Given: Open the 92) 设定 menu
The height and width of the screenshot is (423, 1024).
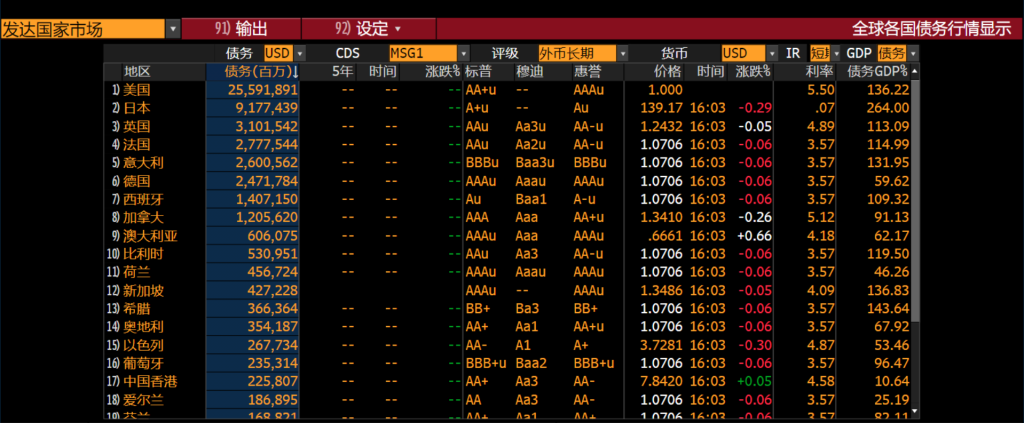Looking at the screenshot, I should tap(368, 29).
